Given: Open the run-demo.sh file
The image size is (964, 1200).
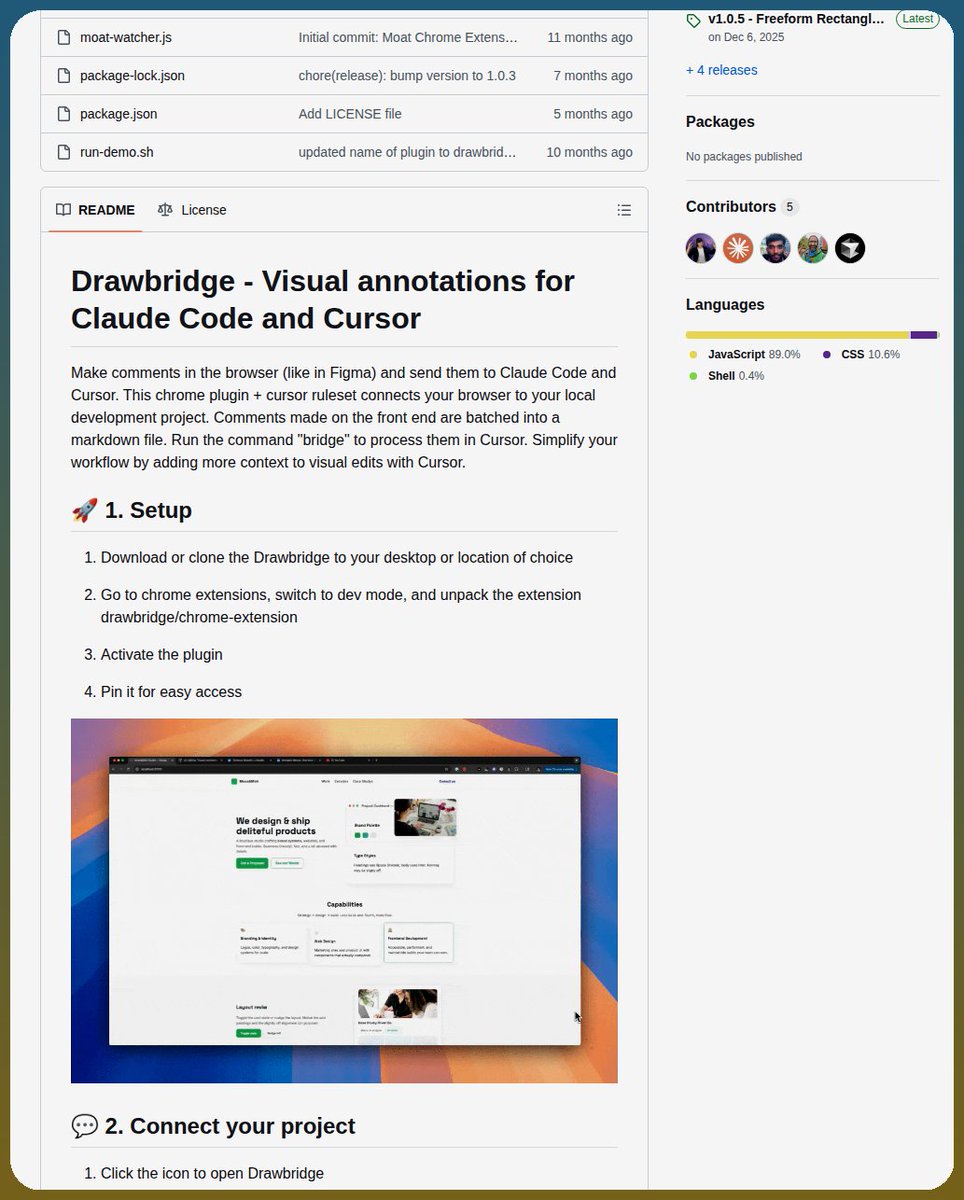Looking at the screenshot, I should [x=116, y=152].
